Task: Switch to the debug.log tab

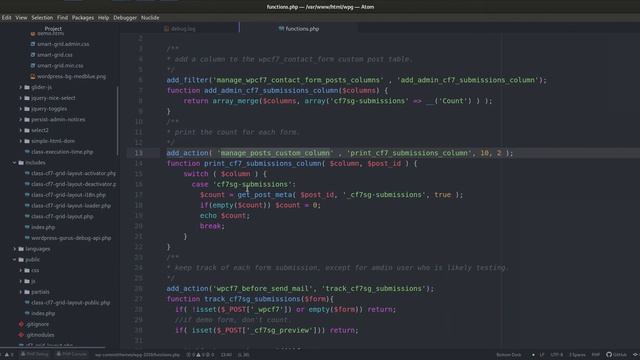Action: (x=180, y=29)
